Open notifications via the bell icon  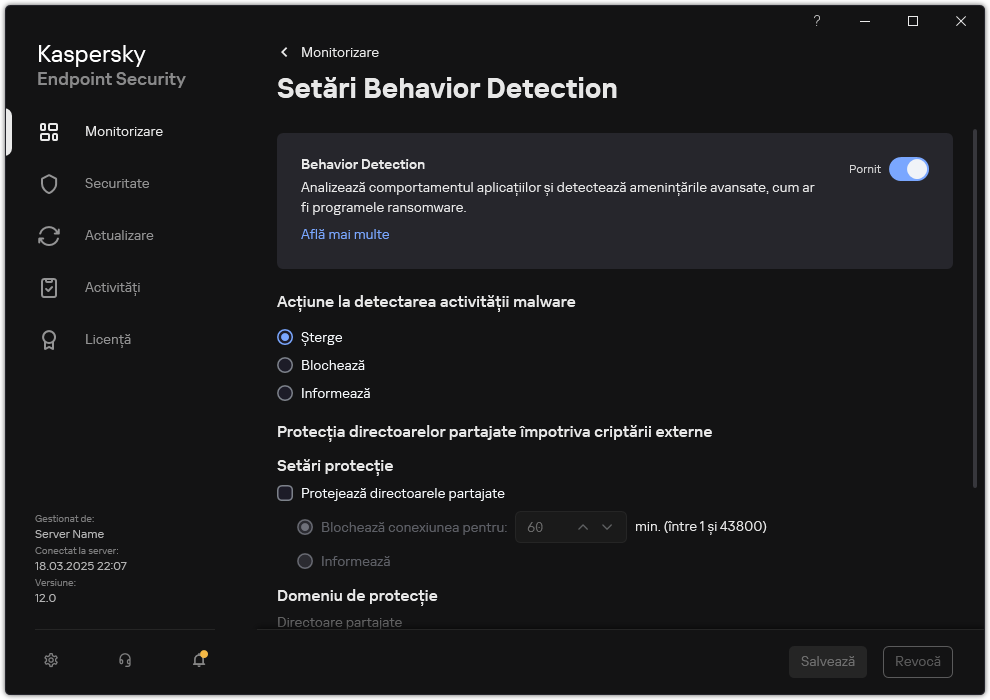pos(198,661)
